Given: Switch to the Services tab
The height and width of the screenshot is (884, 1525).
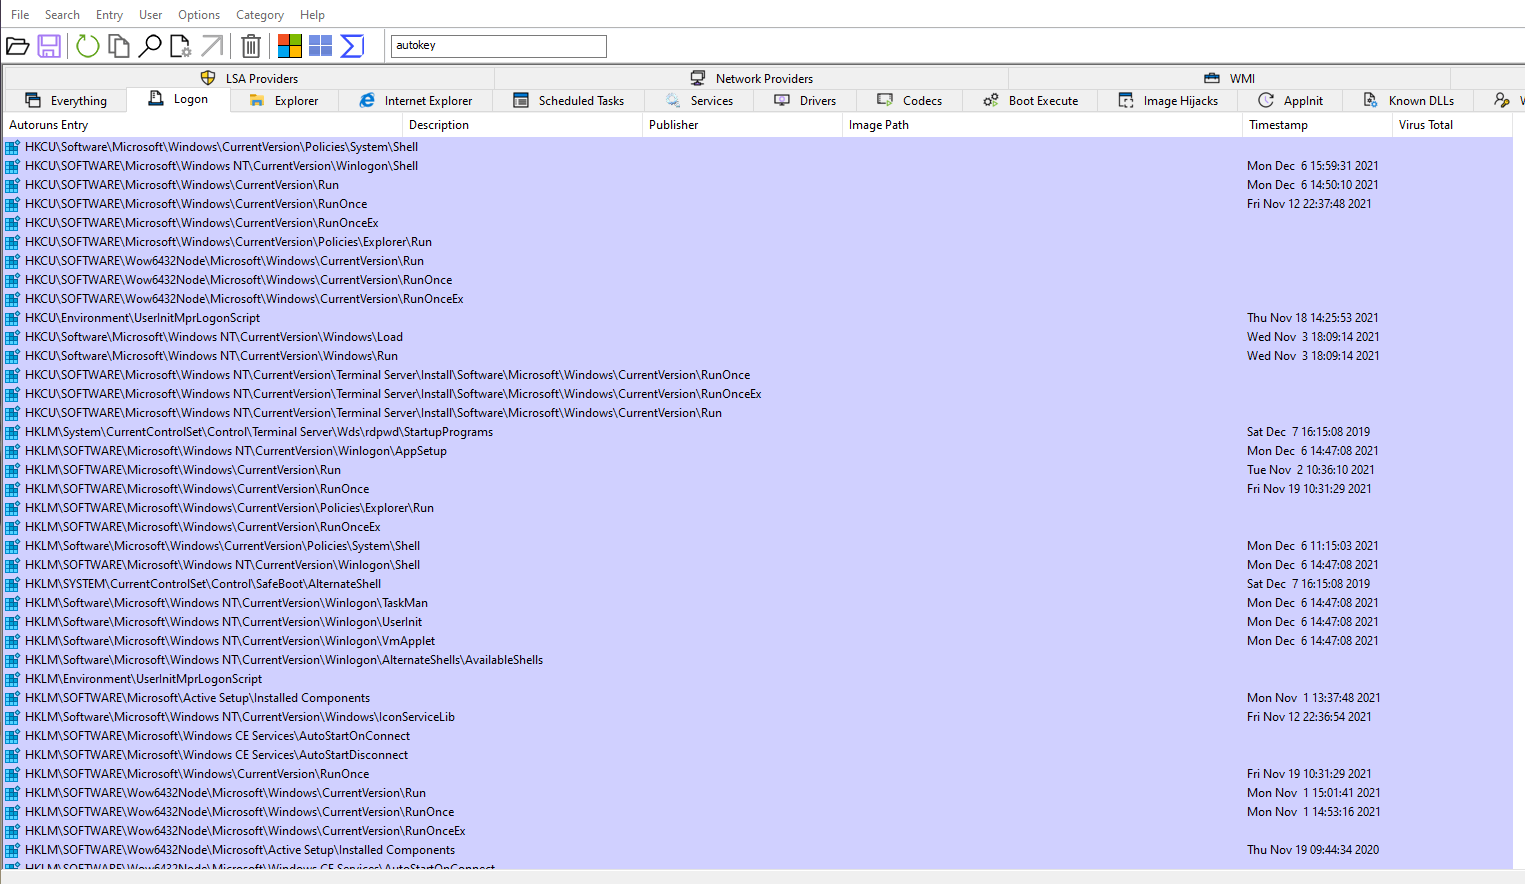Looking at the screenshot, I should click(x=699, y=100).
